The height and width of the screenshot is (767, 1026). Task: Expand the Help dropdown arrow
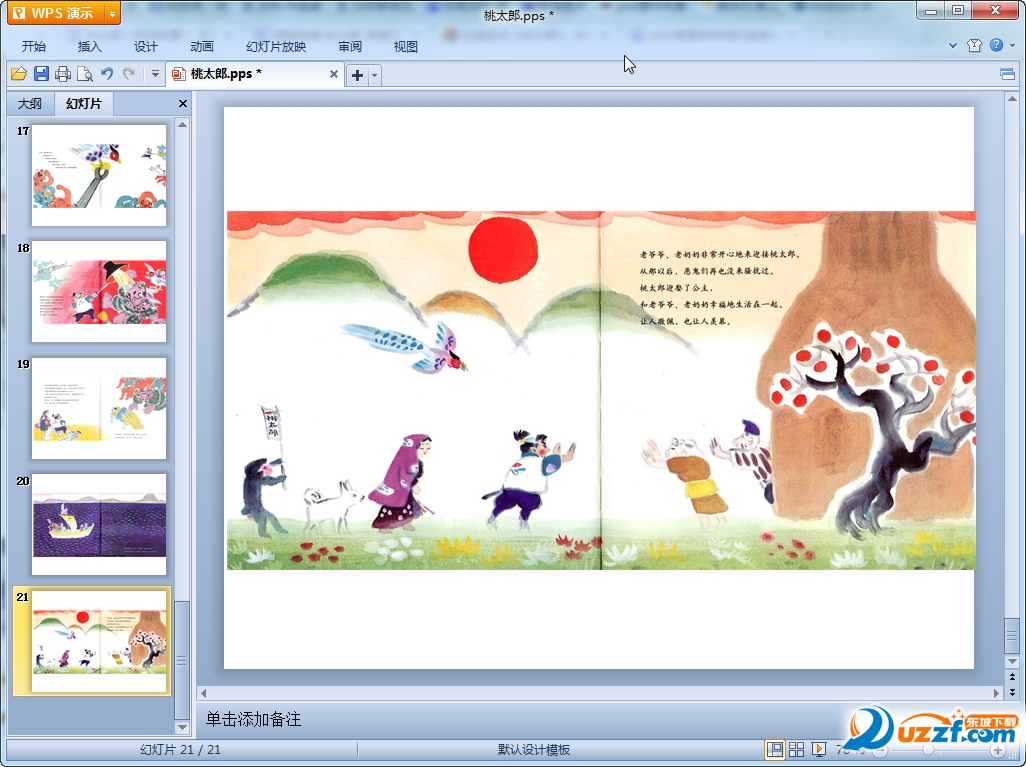pos(1012,45)
